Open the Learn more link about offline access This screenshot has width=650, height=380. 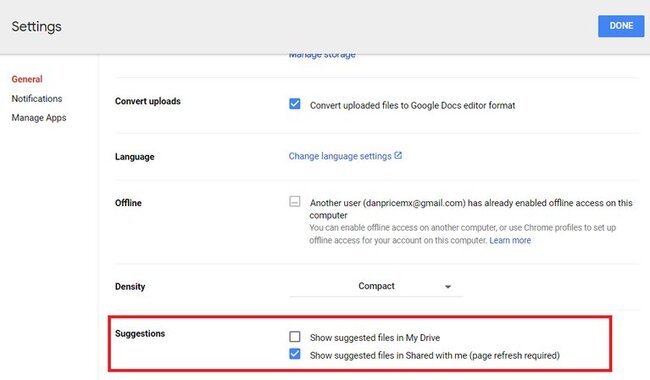(x=510, y=240)
